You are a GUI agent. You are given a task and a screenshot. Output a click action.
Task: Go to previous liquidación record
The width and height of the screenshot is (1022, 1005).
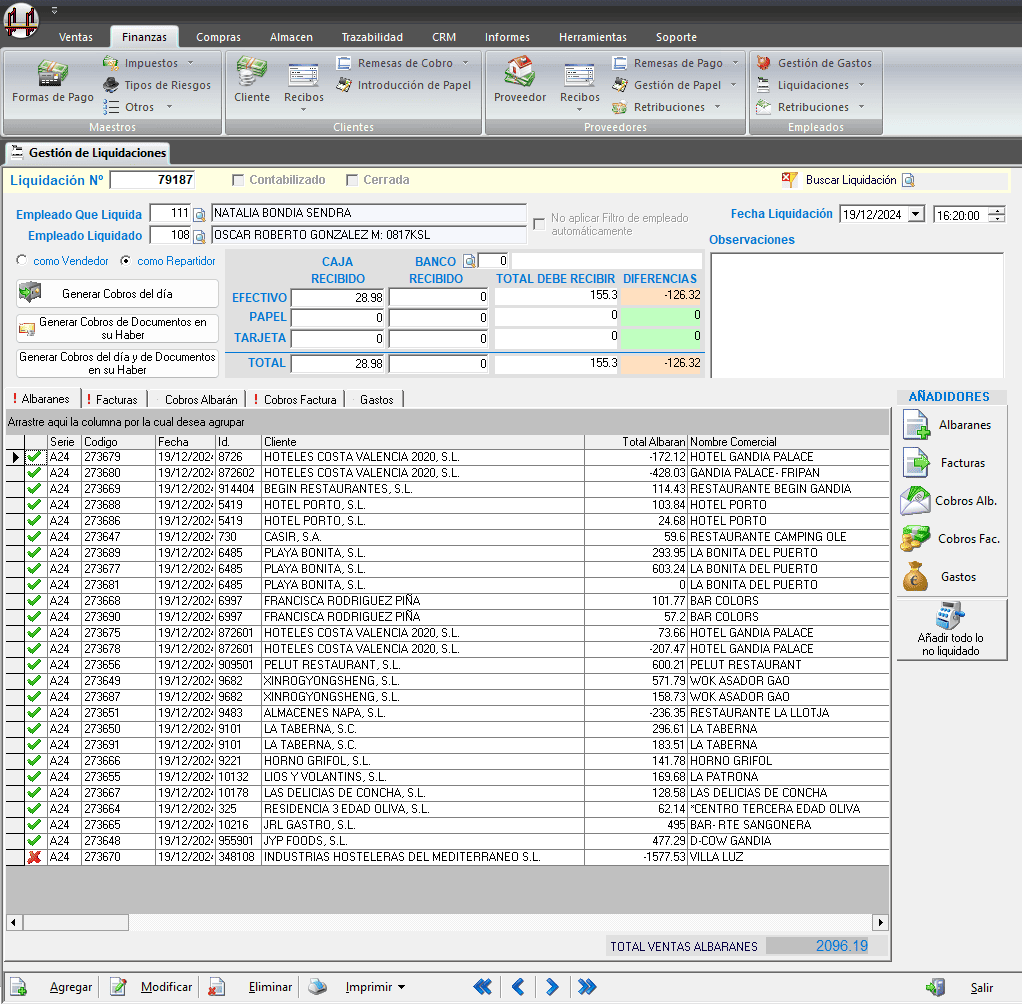[x=518, y=987]
